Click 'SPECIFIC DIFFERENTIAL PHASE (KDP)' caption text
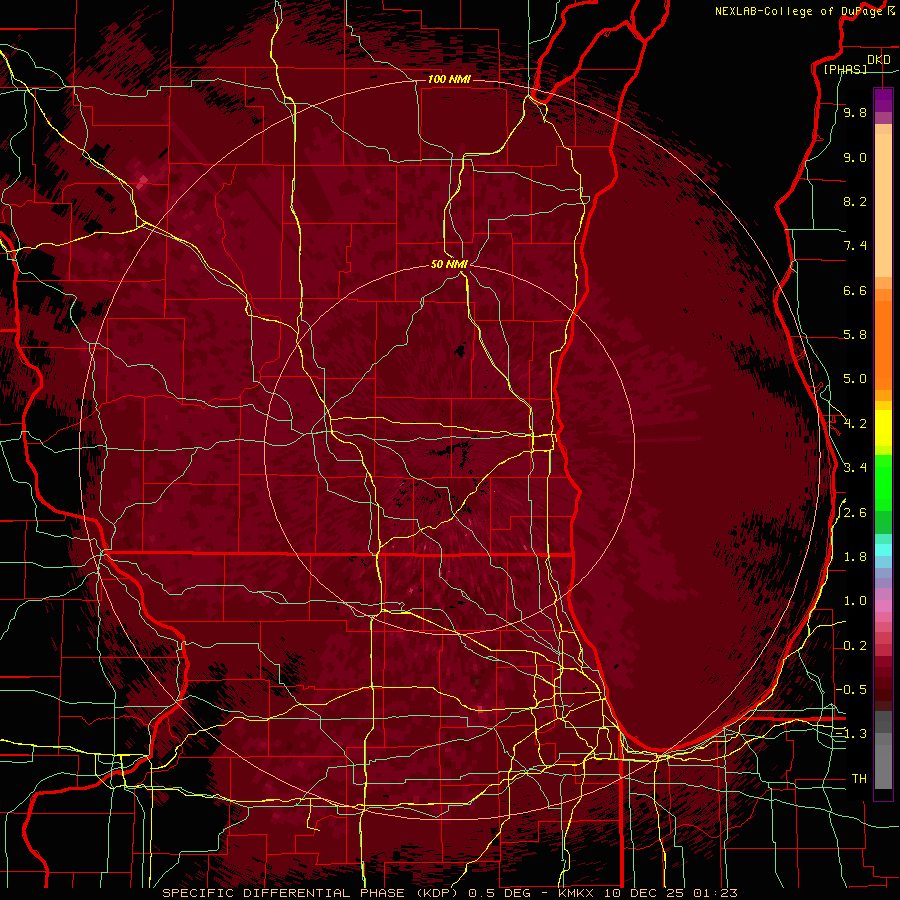 coord(312,893)
